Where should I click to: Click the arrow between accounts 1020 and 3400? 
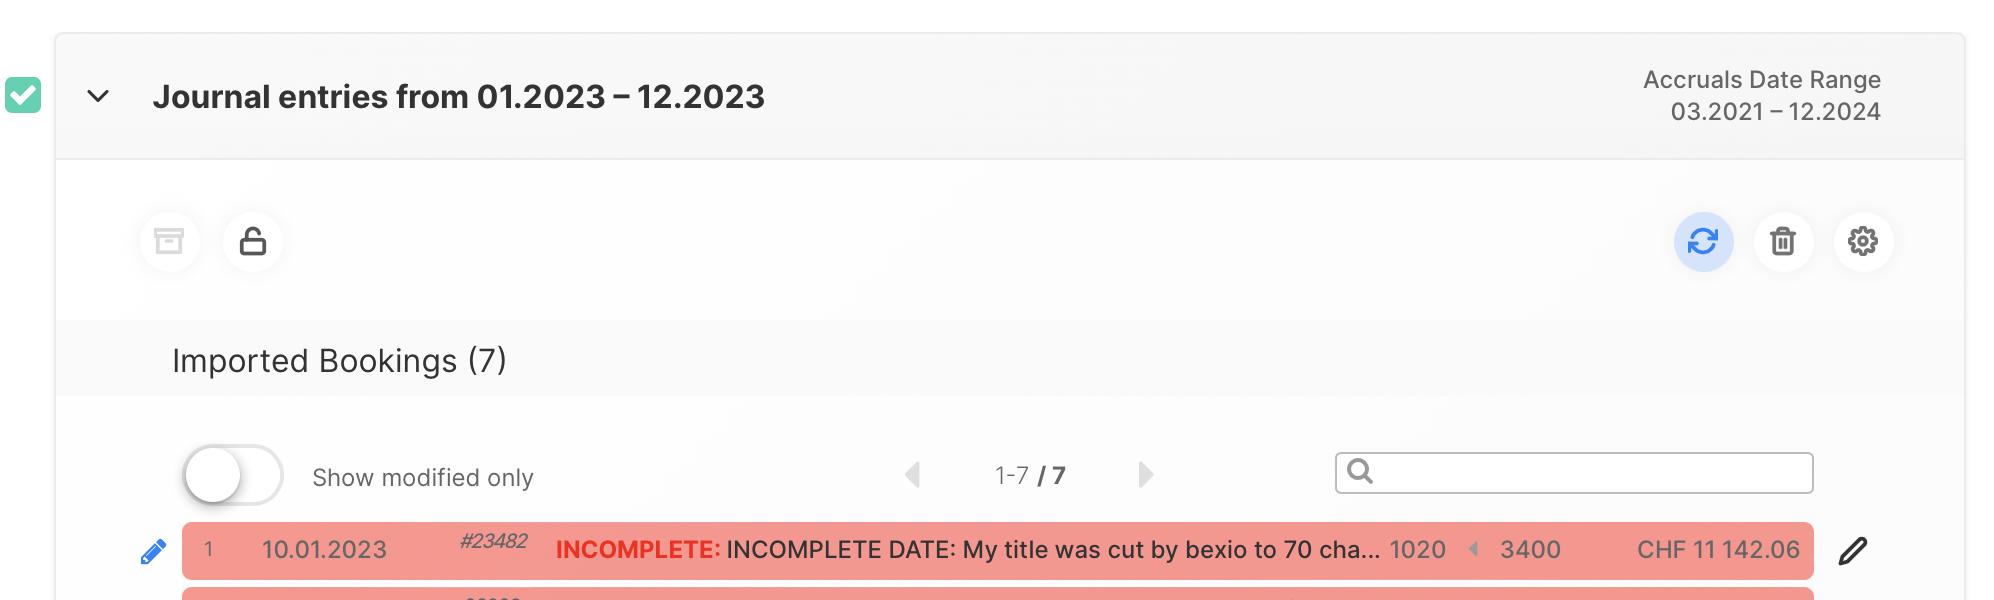pos(1473,549)
